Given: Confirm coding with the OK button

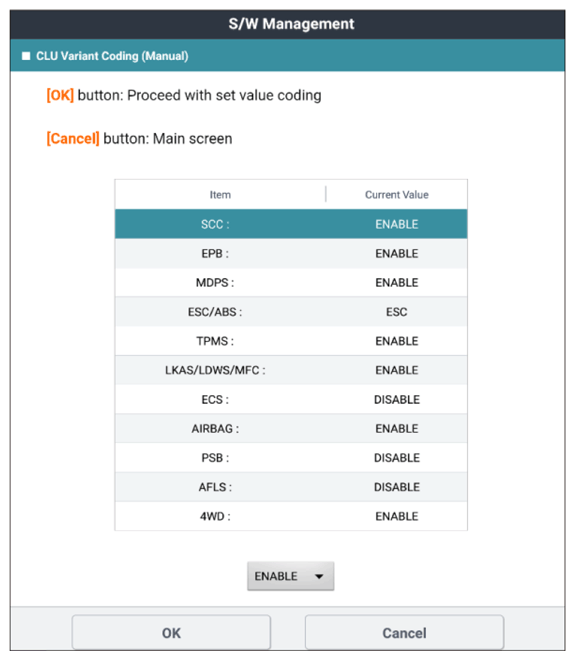Looking at the screenshot, I should click(171, 633).
